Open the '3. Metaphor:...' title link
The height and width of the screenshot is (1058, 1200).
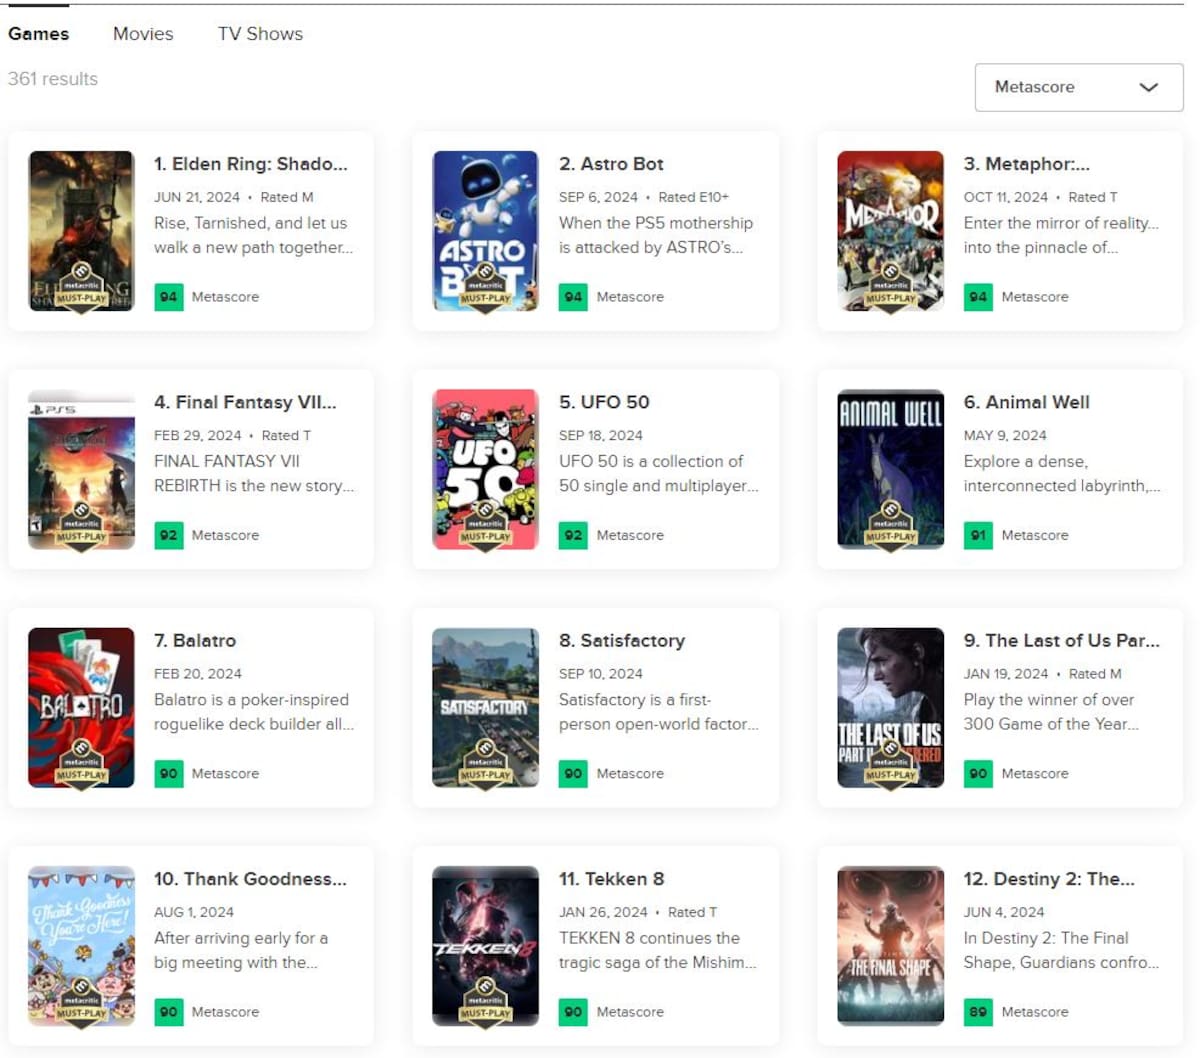tap(1027, 164)
